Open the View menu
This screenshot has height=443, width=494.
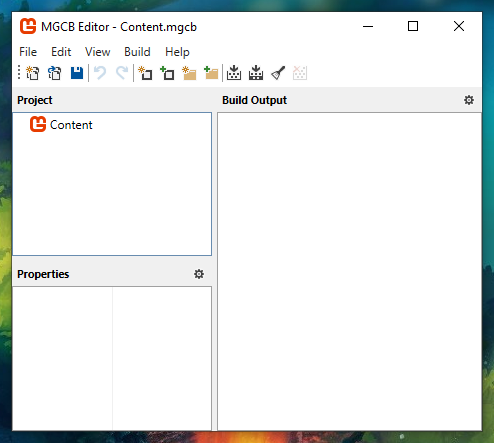[98, 52]
